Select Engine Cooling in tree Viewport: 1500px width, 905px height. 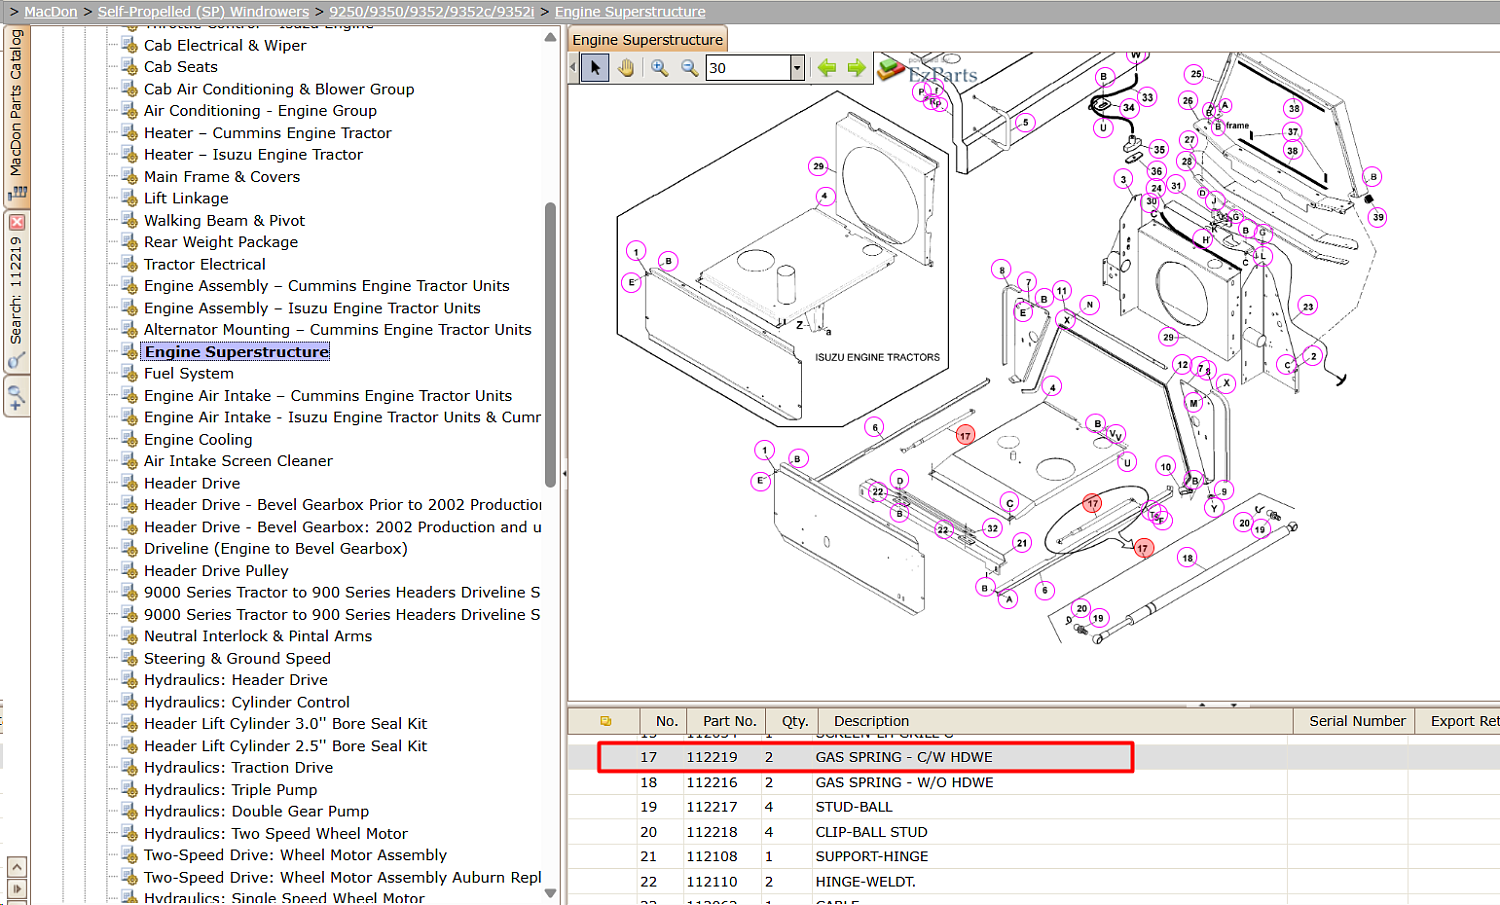point(198,439)
